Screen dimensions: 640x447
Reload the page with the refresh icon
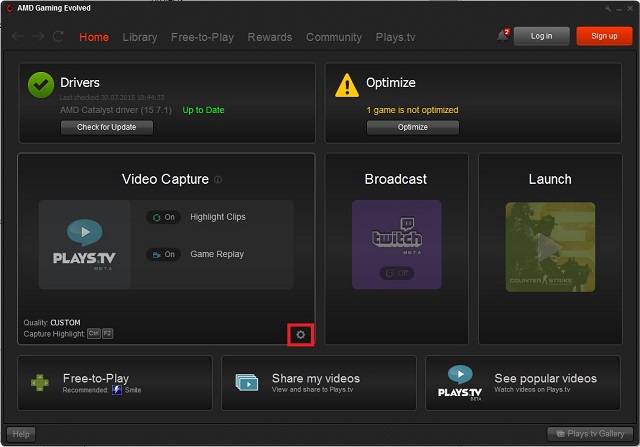pos(58,36)
